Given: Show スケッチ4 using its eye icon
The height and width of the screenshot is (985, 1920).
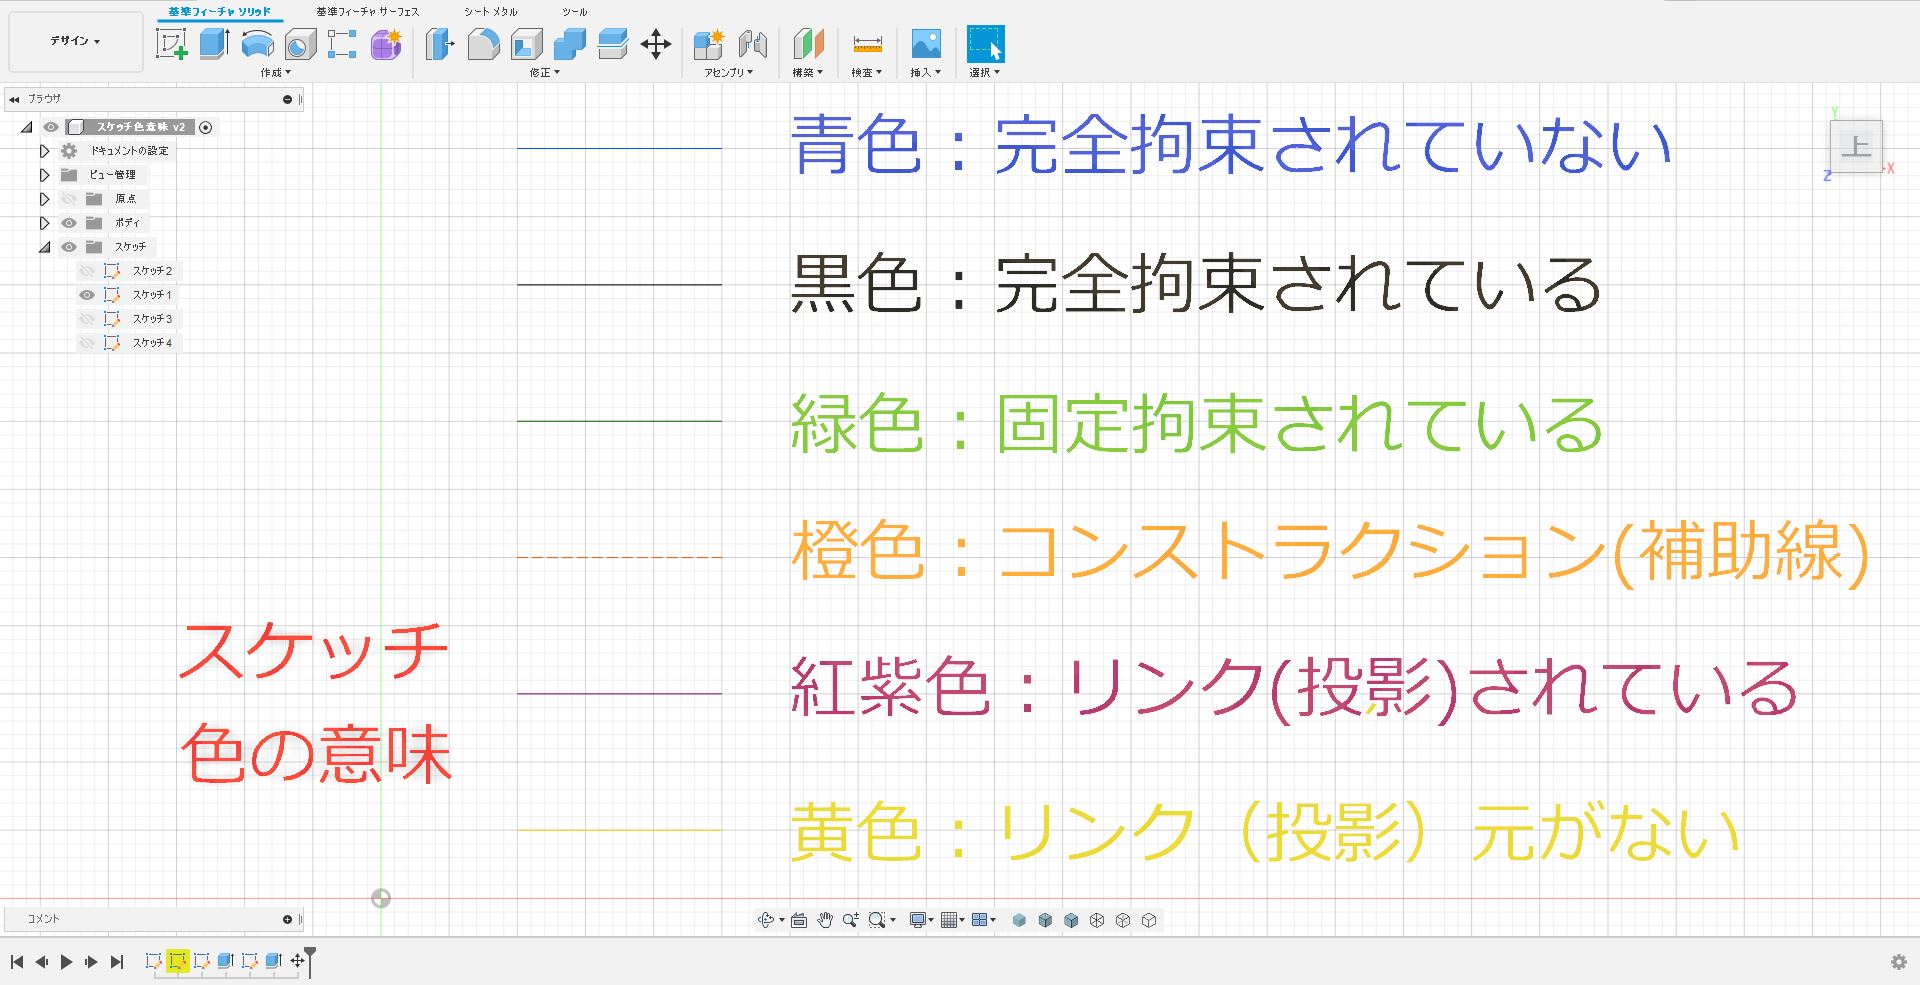Looking at the screenshot, I should coord(87,343).
